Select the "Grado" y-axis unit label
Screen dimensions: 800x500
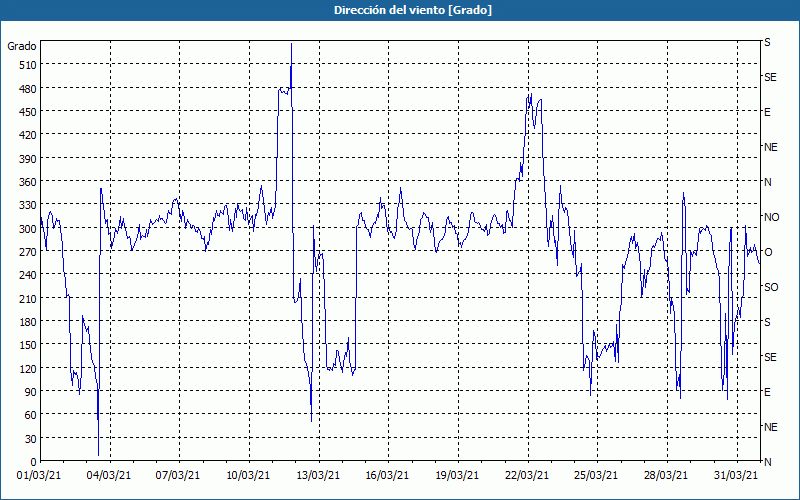click(x=22, y=46)
